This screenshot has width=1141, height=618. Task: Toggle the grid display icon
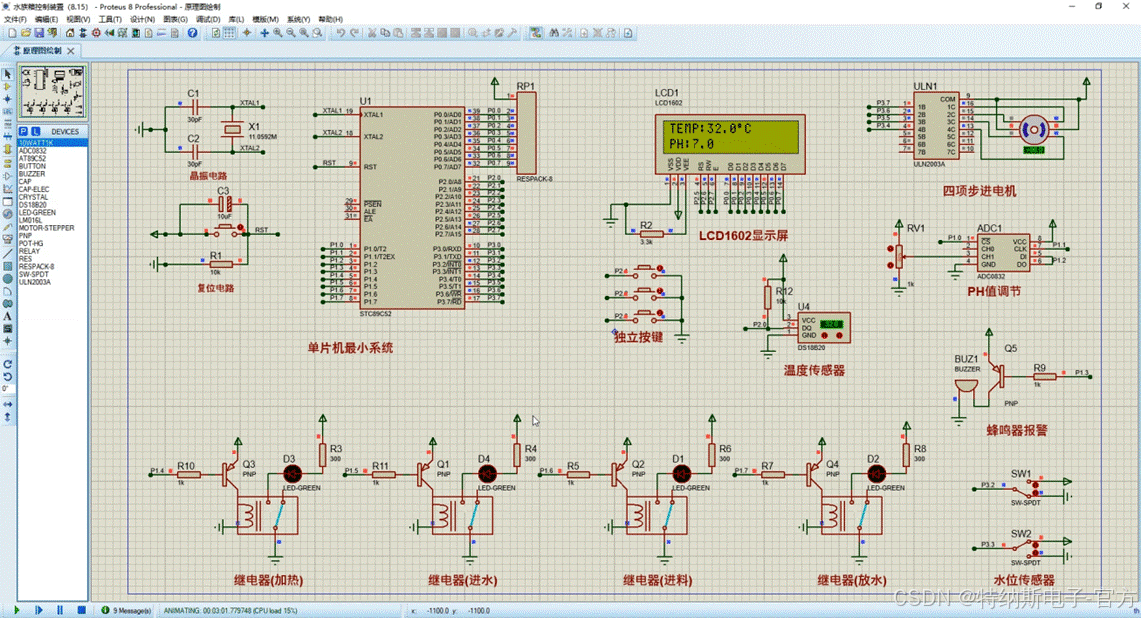pos(229,33)
